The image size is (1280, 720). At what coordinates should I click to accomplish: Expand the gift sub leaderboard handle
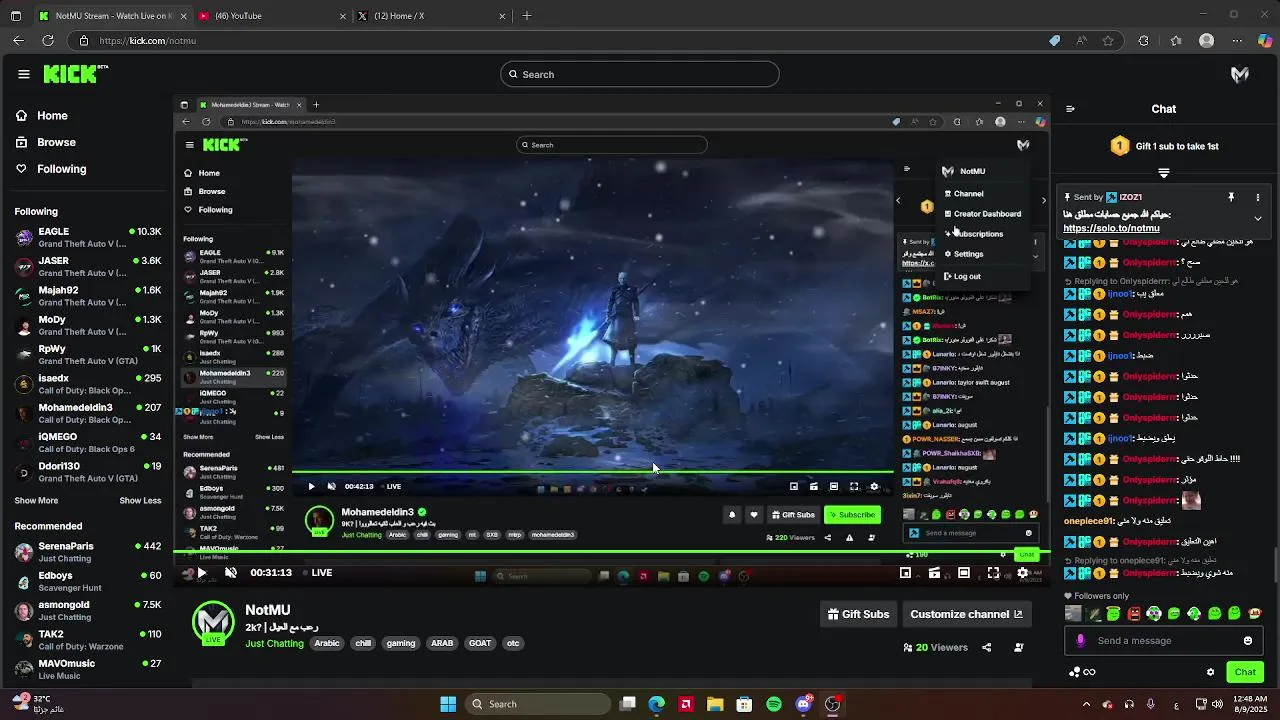pos(1164,172)
